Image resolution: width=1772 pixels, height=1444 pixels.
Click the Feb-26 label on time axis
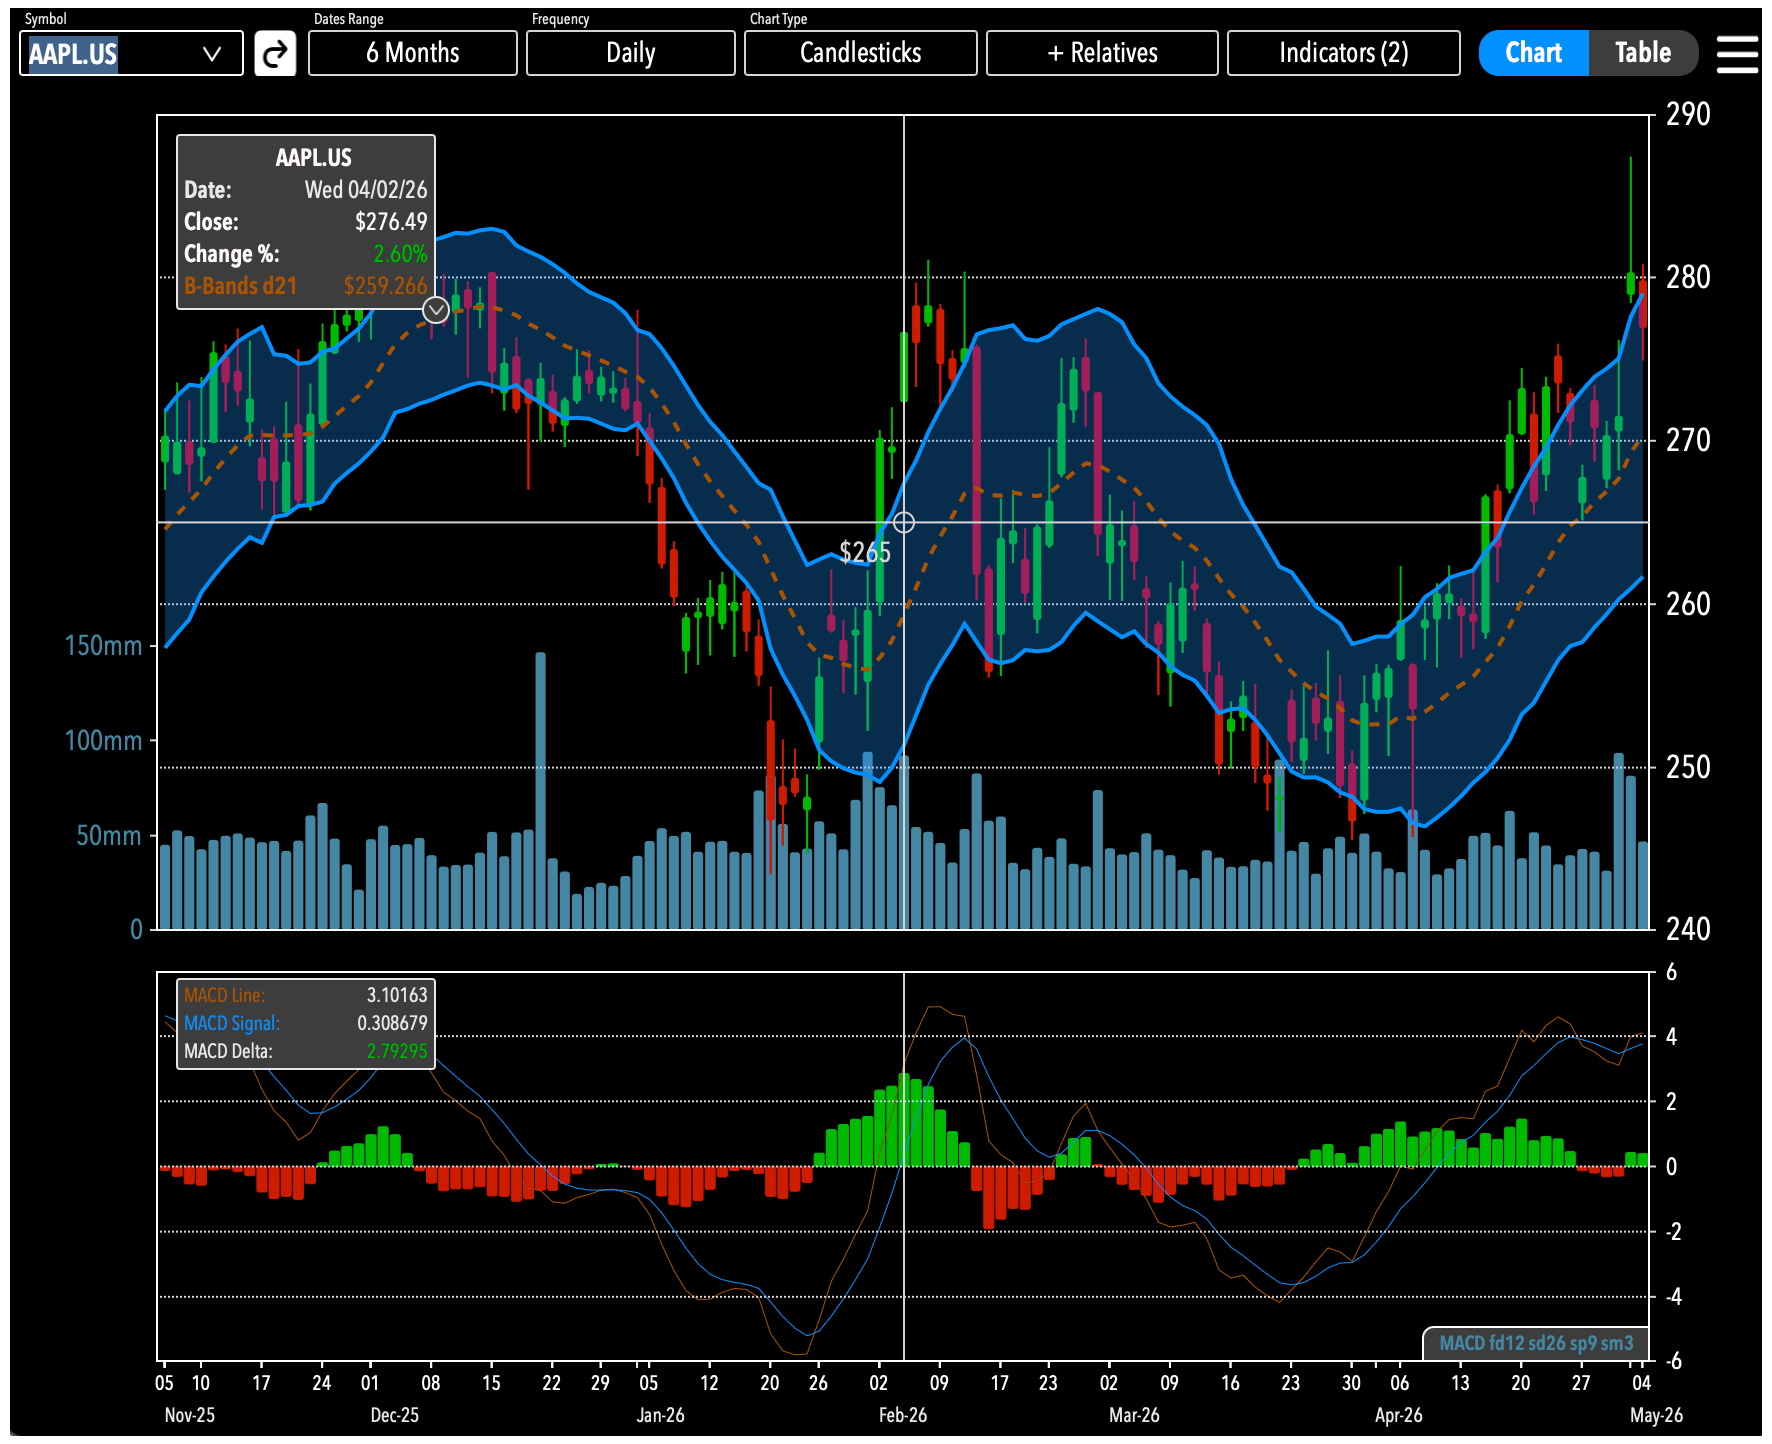[x=903, y=1415]
